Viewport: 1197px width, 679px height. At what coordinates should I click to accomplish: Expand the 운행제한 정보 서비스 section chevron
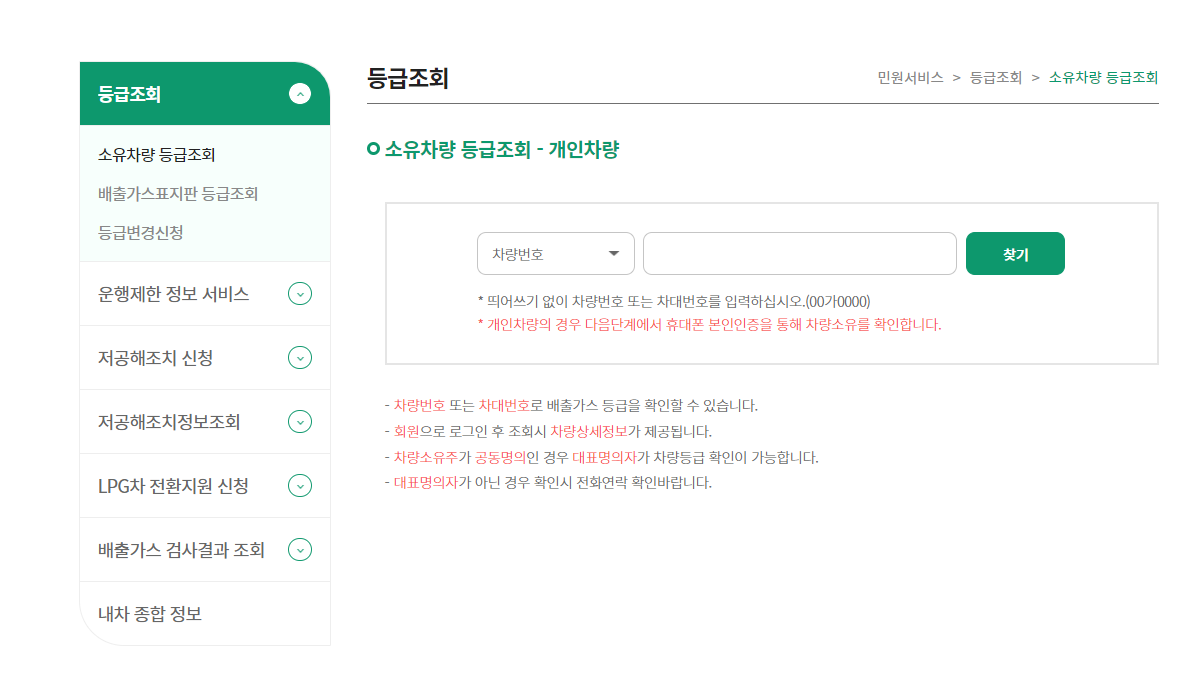click(300, 293)
